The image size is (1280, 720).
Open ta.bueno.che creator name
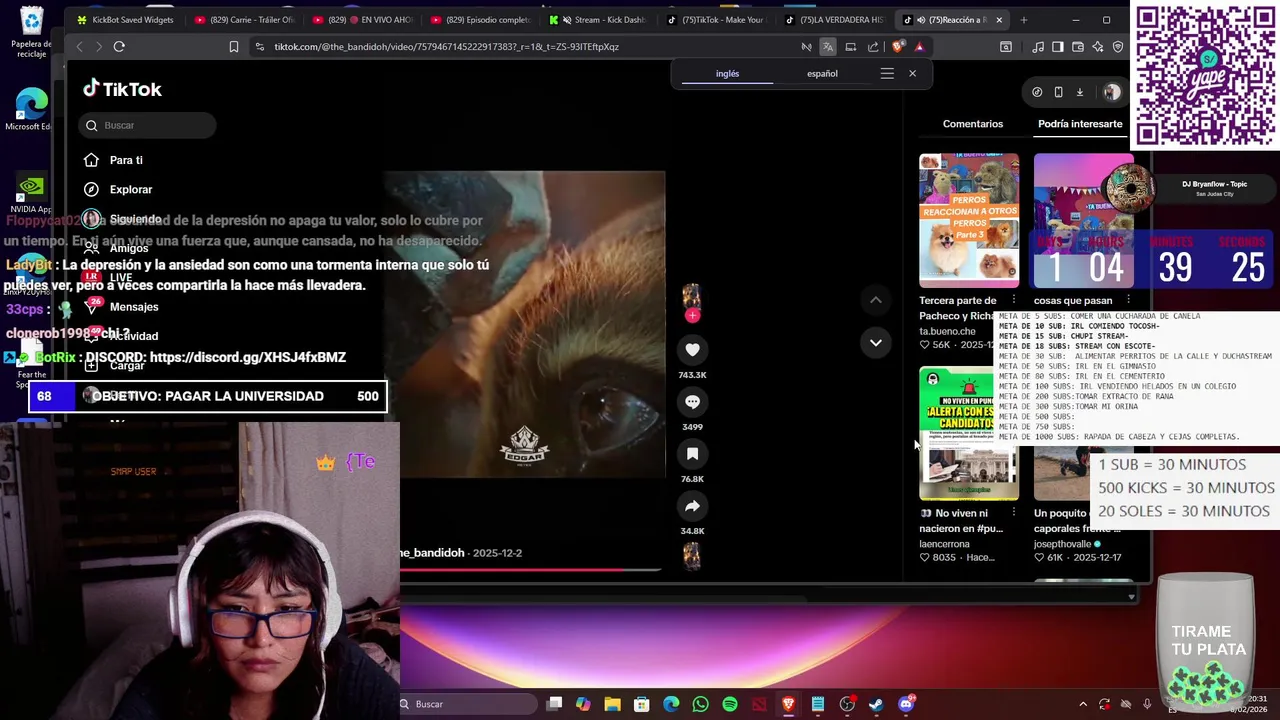[947, 331]
